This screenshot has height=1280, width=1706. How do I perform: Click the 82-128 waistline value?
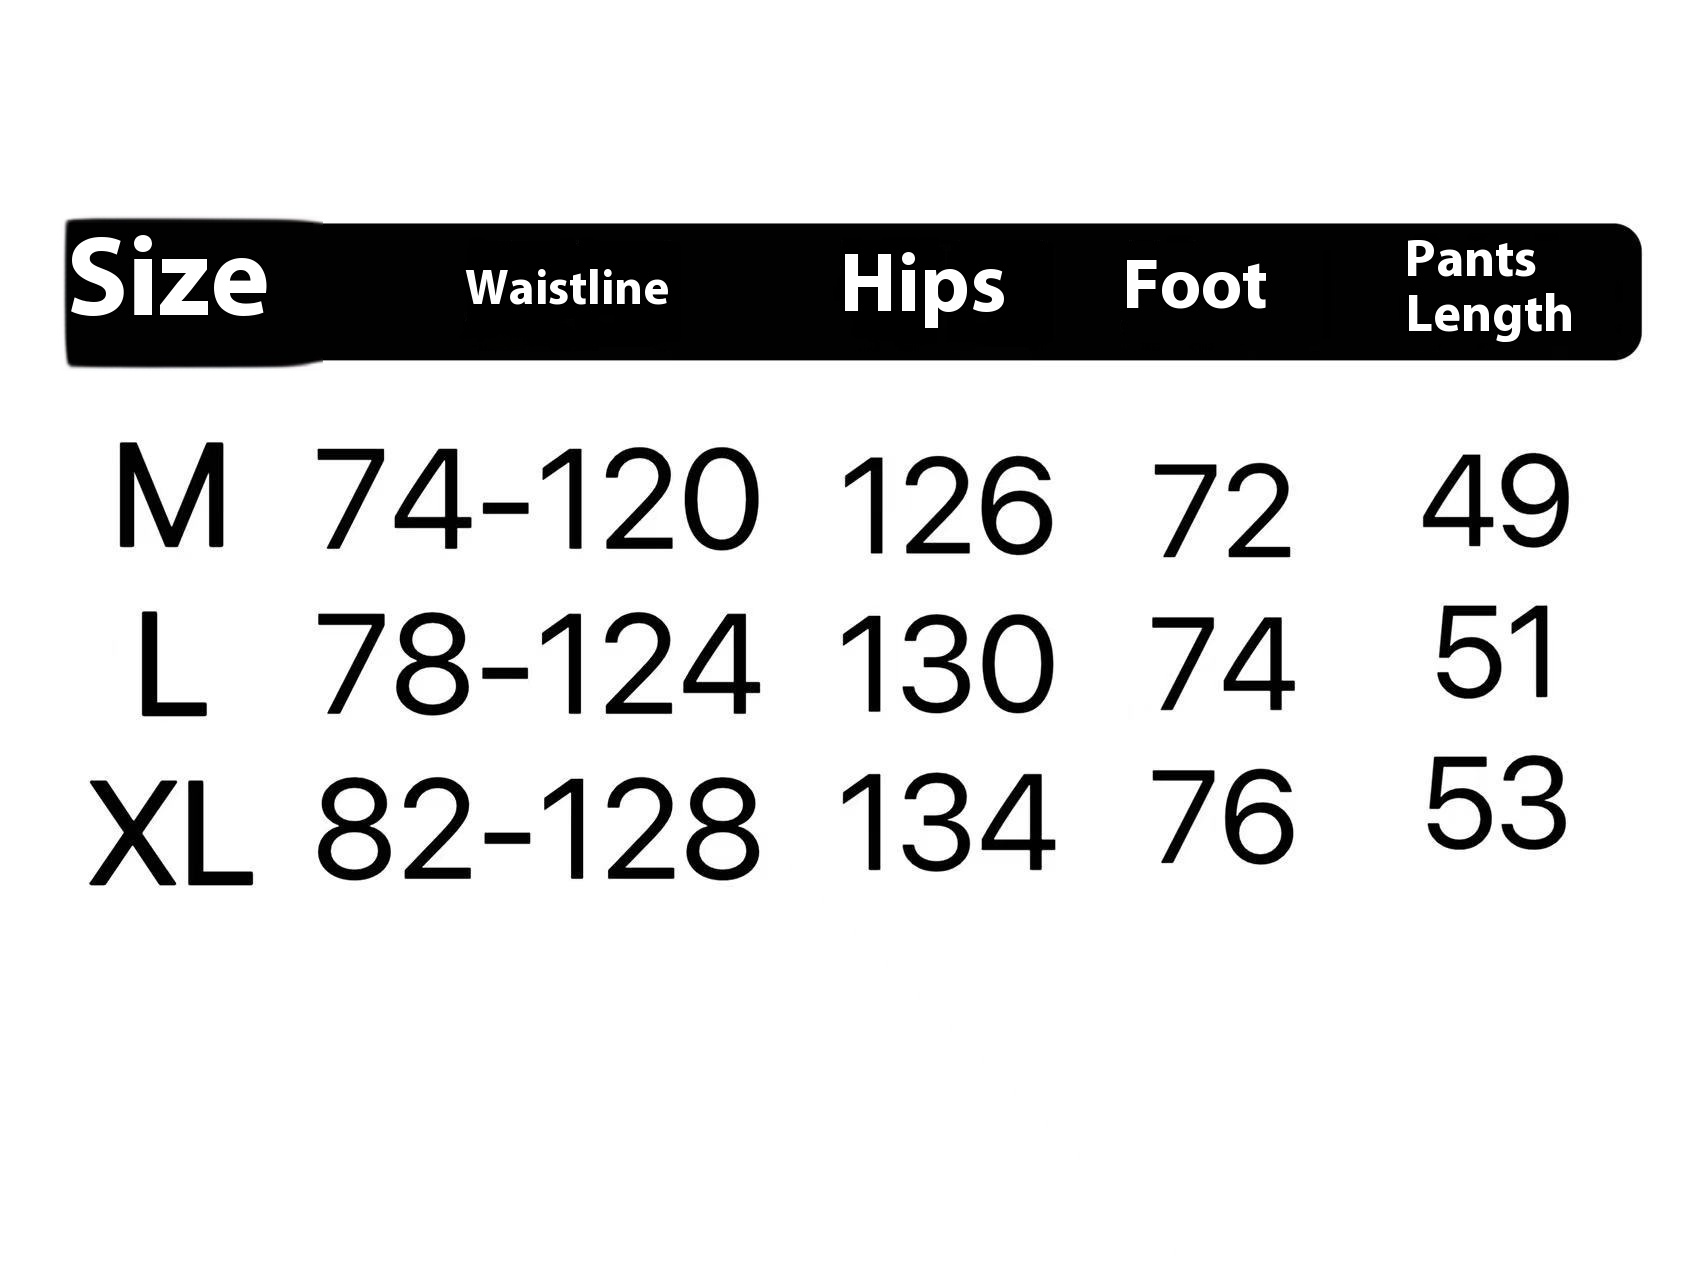click(x=537, y=829)
